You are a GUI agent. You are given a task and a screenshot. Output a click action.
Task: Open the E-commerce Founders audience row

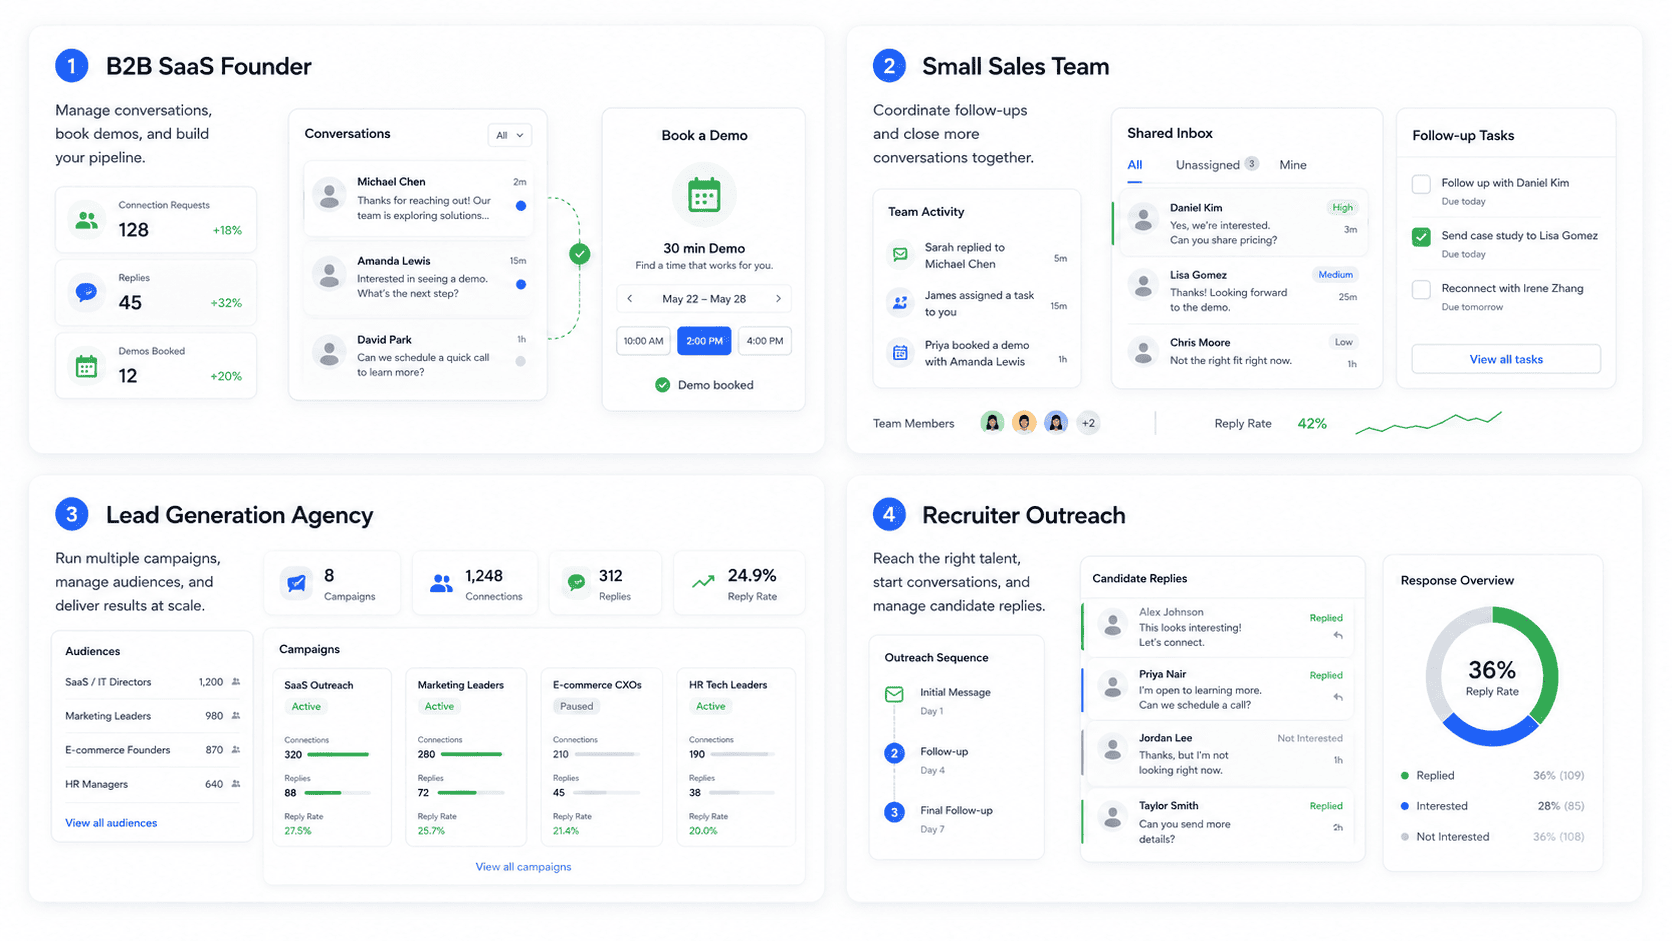click(x=152, y=750)
